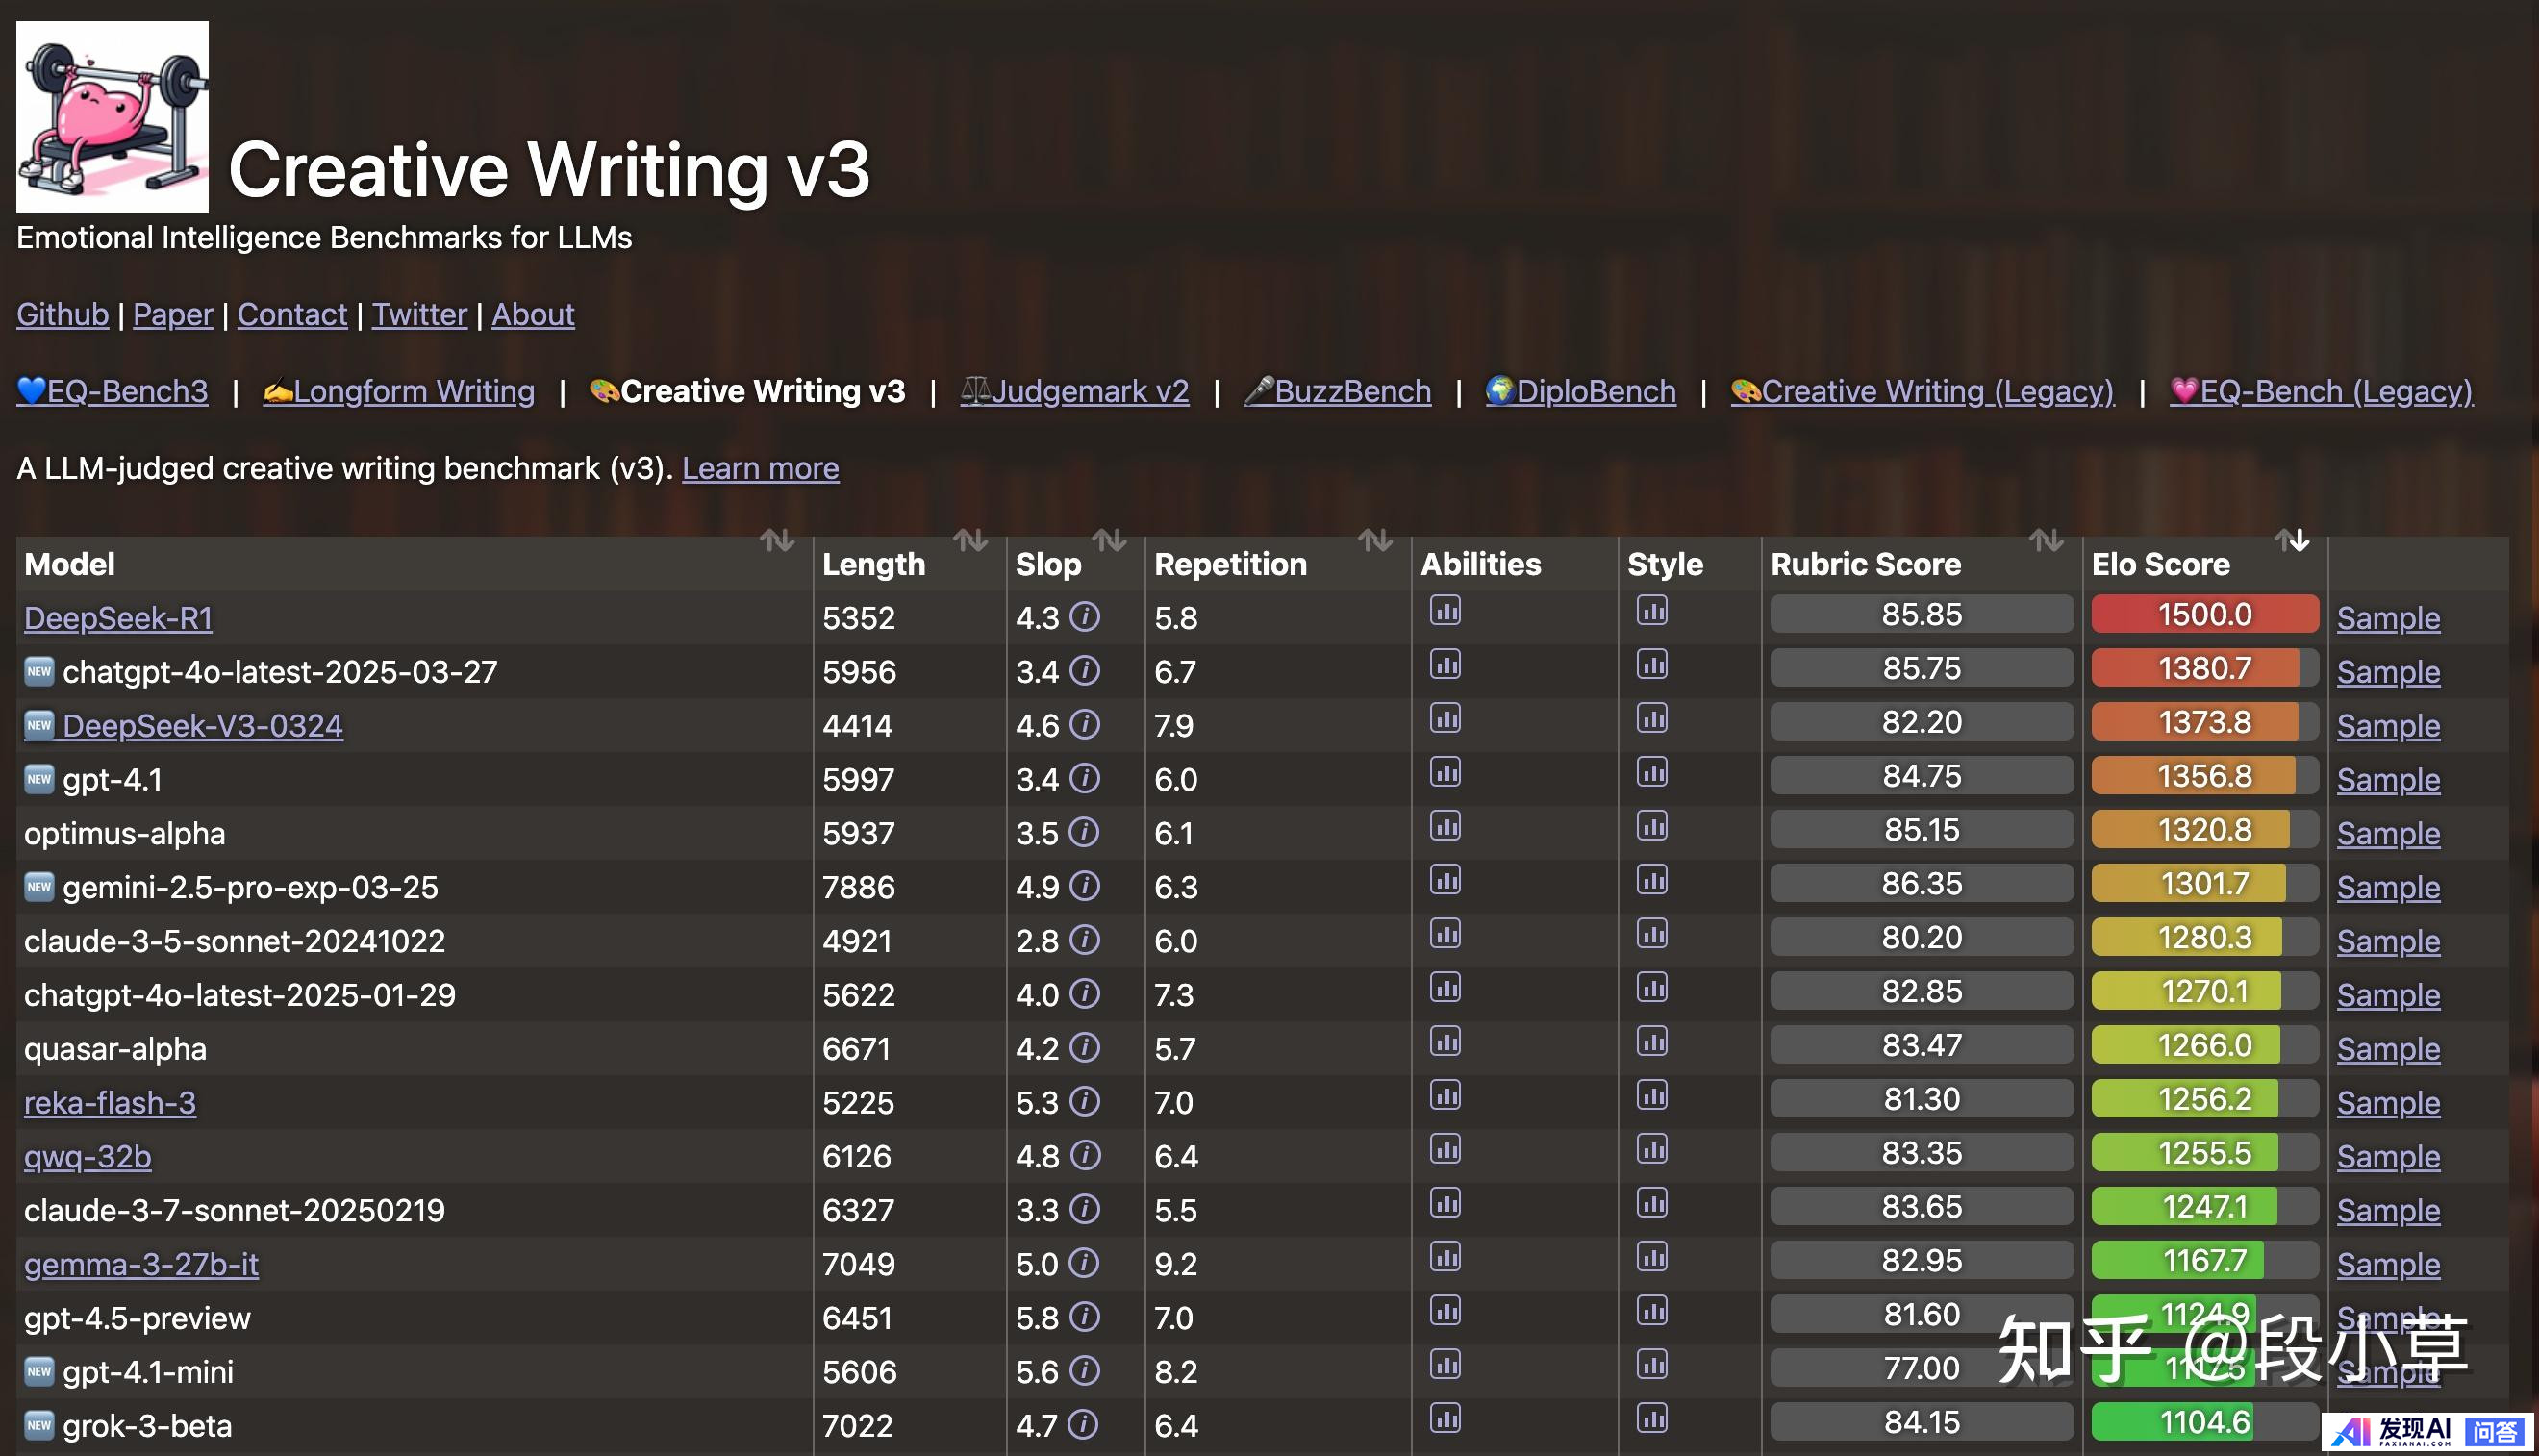
Task: Open Style chart for gpt-4.5-preview row
Action: pos(1652,1311)
